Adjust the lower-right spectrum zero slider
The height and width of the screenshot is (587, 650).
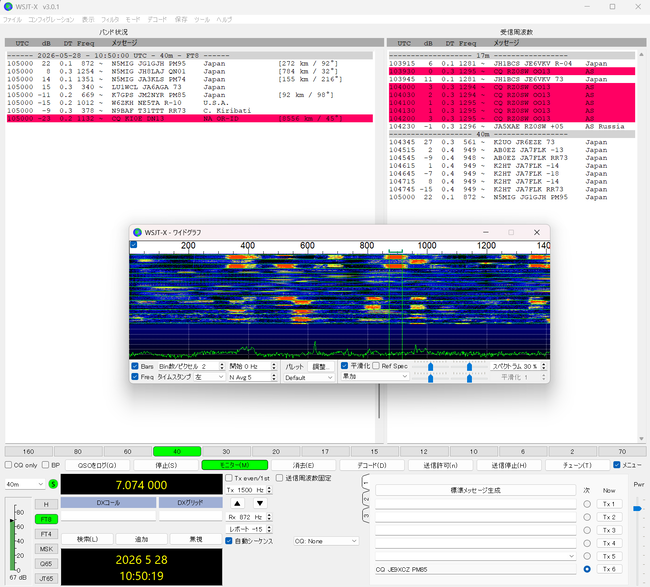click(469, 378)
